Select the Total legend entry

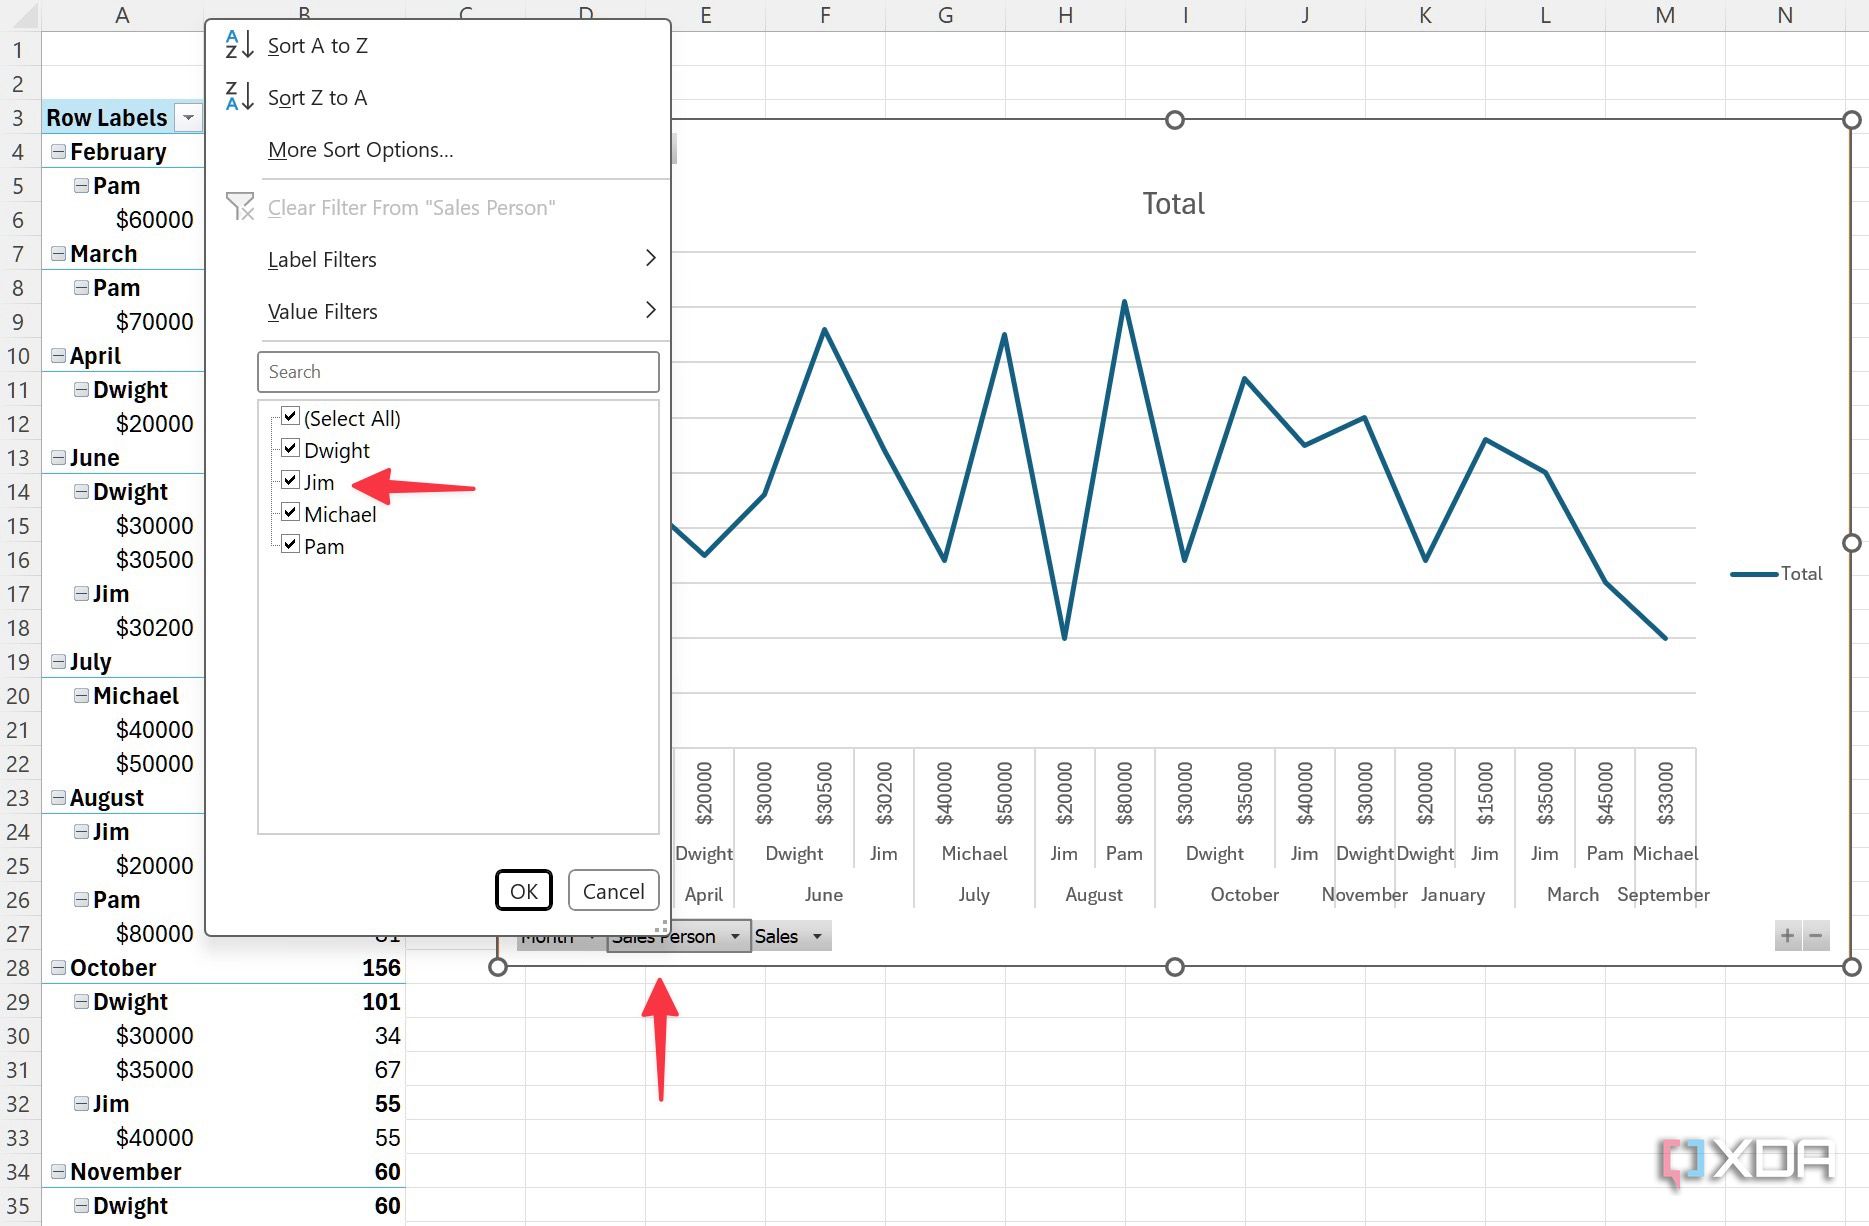tap(1777, 574)
